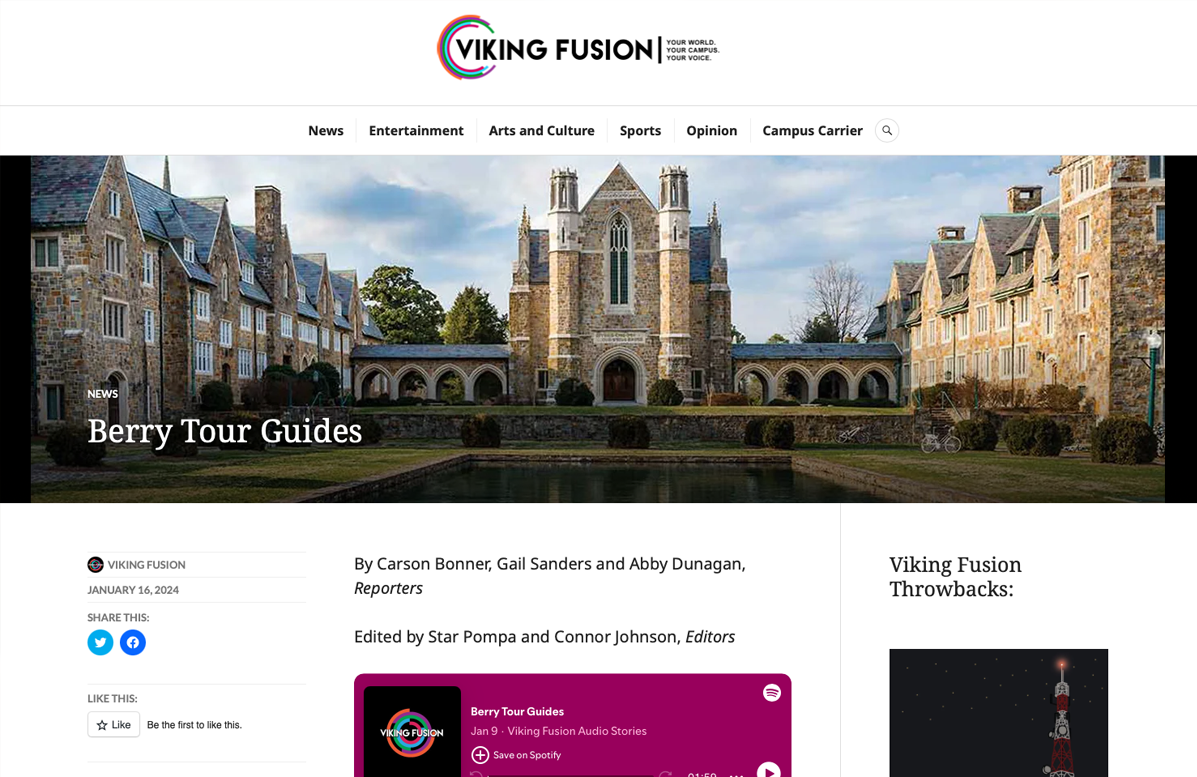
Task: Navigate to the Sports section
Action: pos(640,131)
